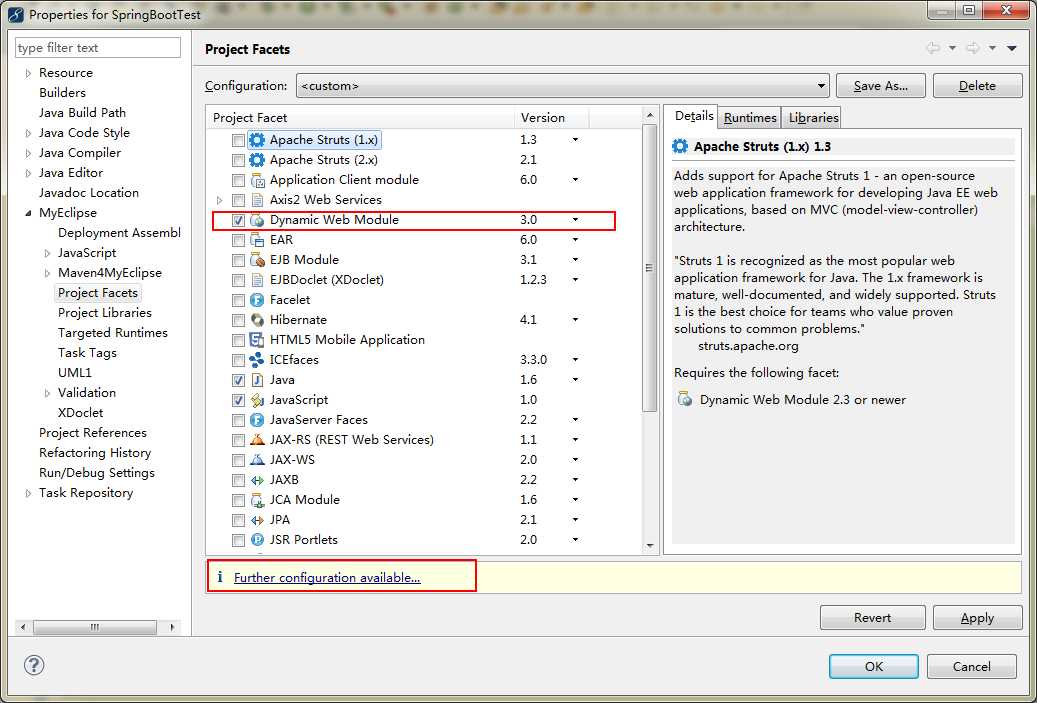1037x703 pixels.
Task: Open the Configuration <custom> combo box
Action: tap(562, 86)
